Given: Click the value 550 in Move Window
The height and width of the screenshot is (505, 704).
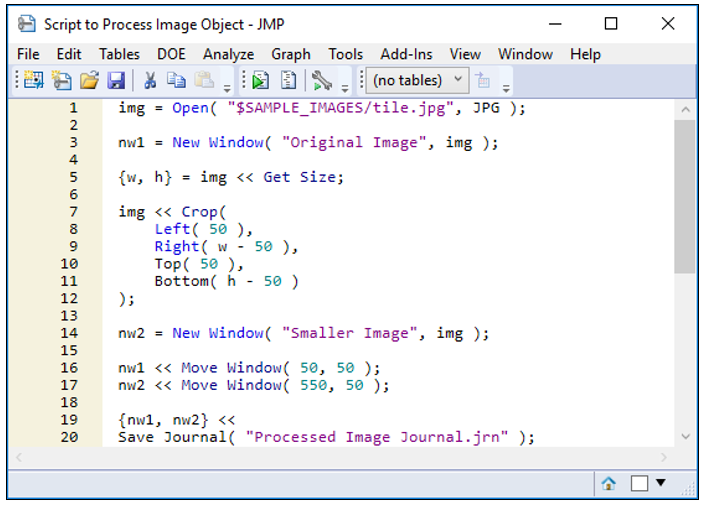Looking at the screenshot, I should 313,386.
